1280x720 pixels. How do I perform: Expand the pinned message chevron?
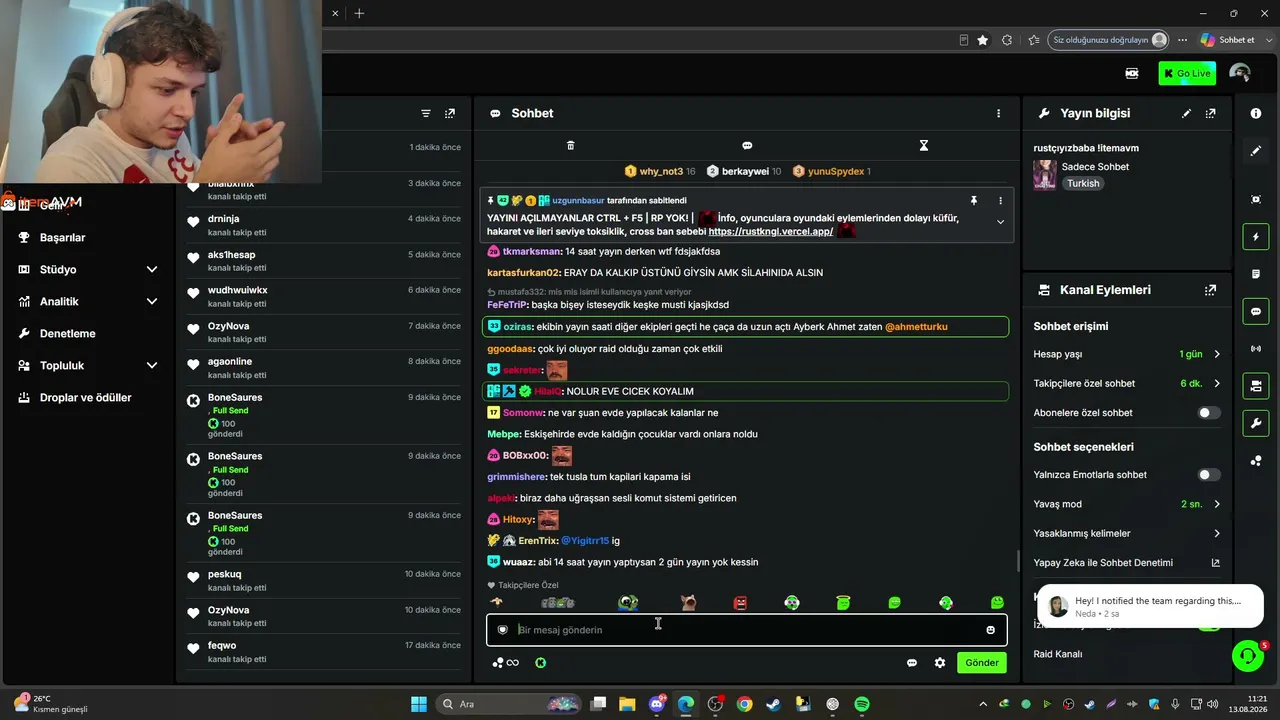[x=1000, y=222]
